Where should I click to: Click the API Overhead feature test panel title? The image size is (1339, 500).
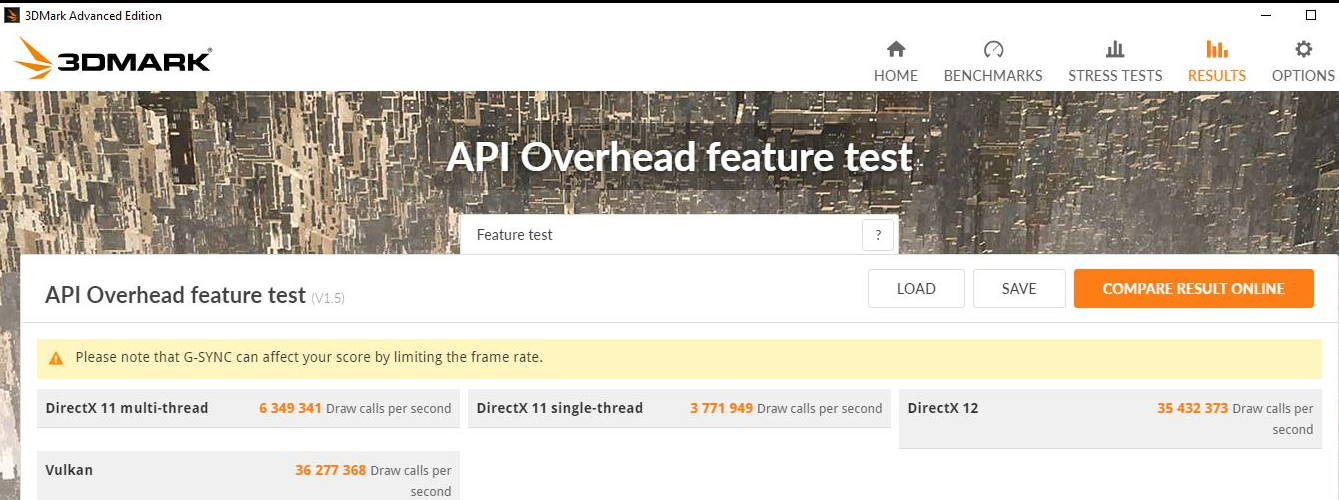click(175, 295)
